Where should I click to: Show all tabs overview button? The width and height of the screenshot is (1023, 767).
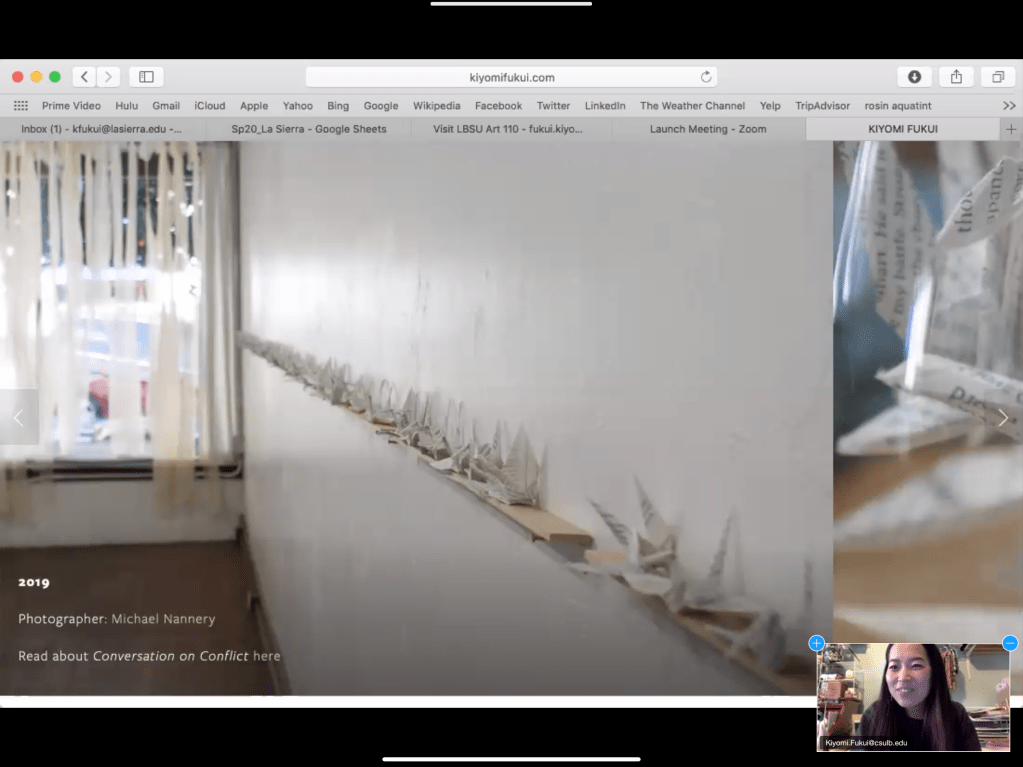tap(997, 77)
